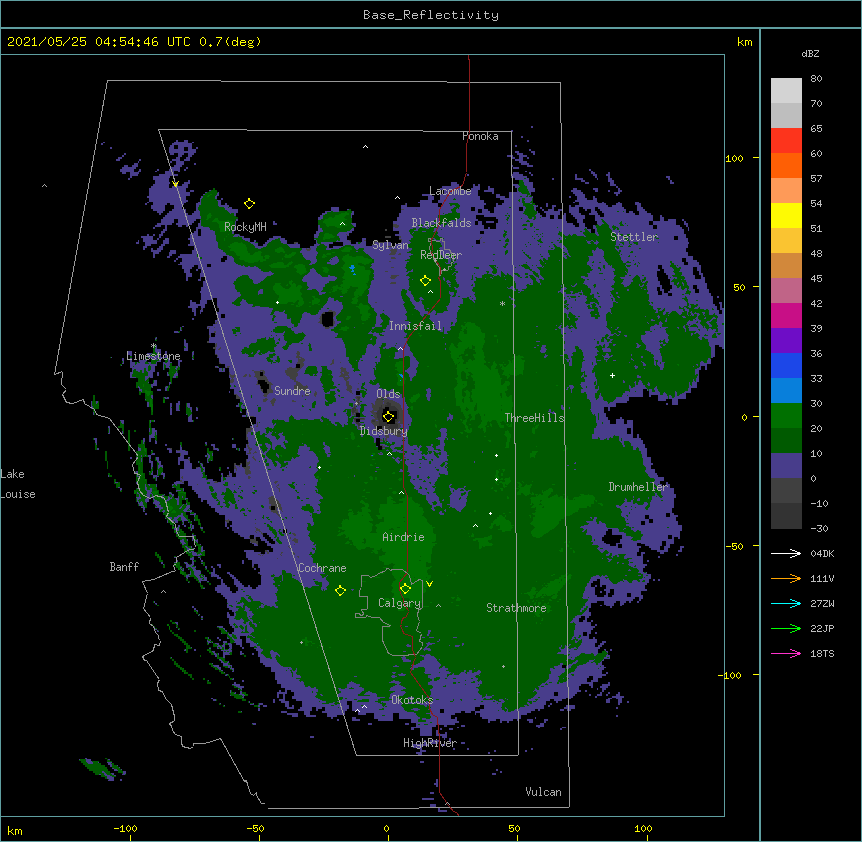The height and width of the screenshot is (842, 862).
Task: Click the Limestone label
Action: click(153, 356)
